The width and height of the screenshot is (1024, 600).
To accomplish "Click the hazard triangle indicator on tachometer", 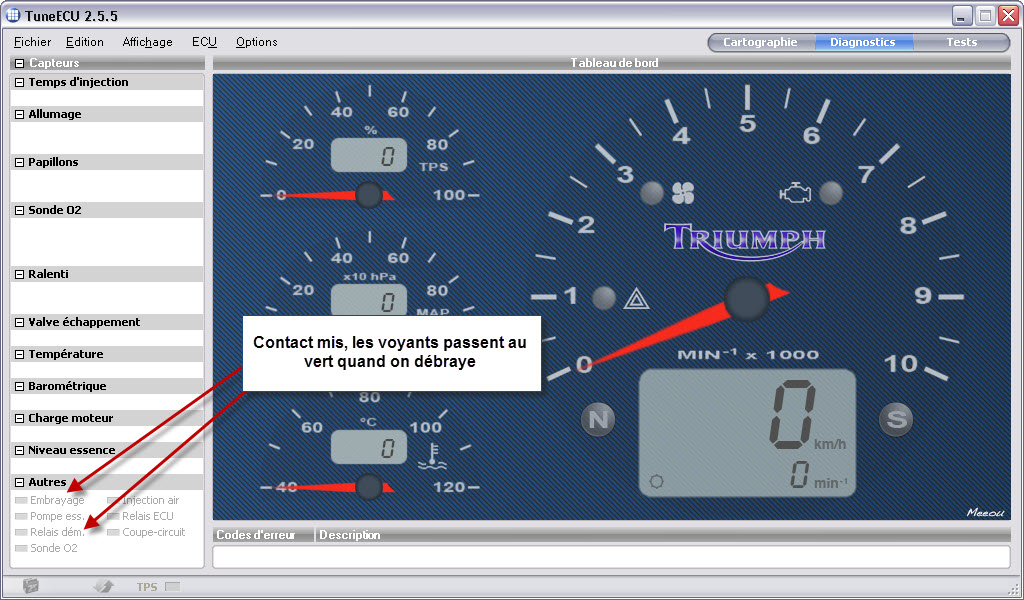I will click(x=635, y=298).
